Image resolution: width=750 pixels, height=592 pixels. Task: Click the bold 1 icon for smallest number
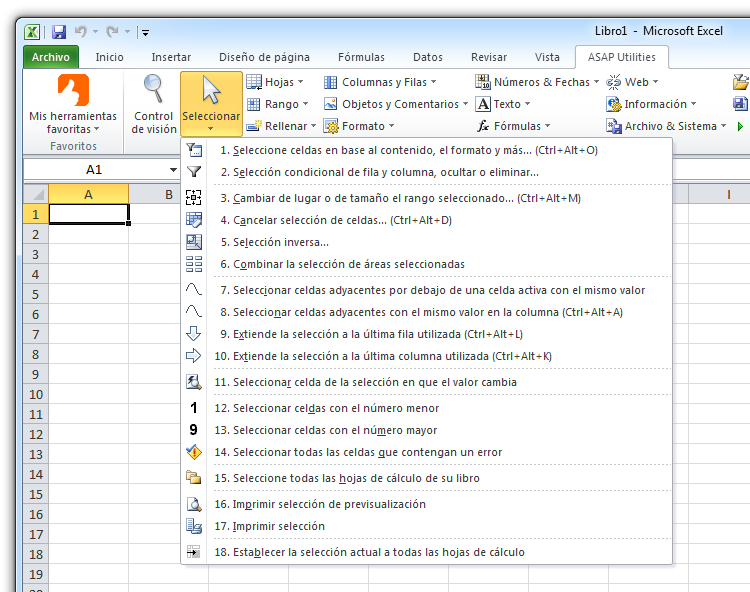click(194, 408)
